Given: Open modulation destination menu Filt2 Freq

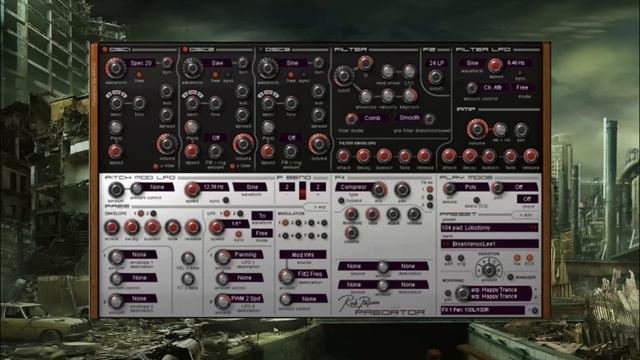Looking at the screenshot, I should [310, 274].
